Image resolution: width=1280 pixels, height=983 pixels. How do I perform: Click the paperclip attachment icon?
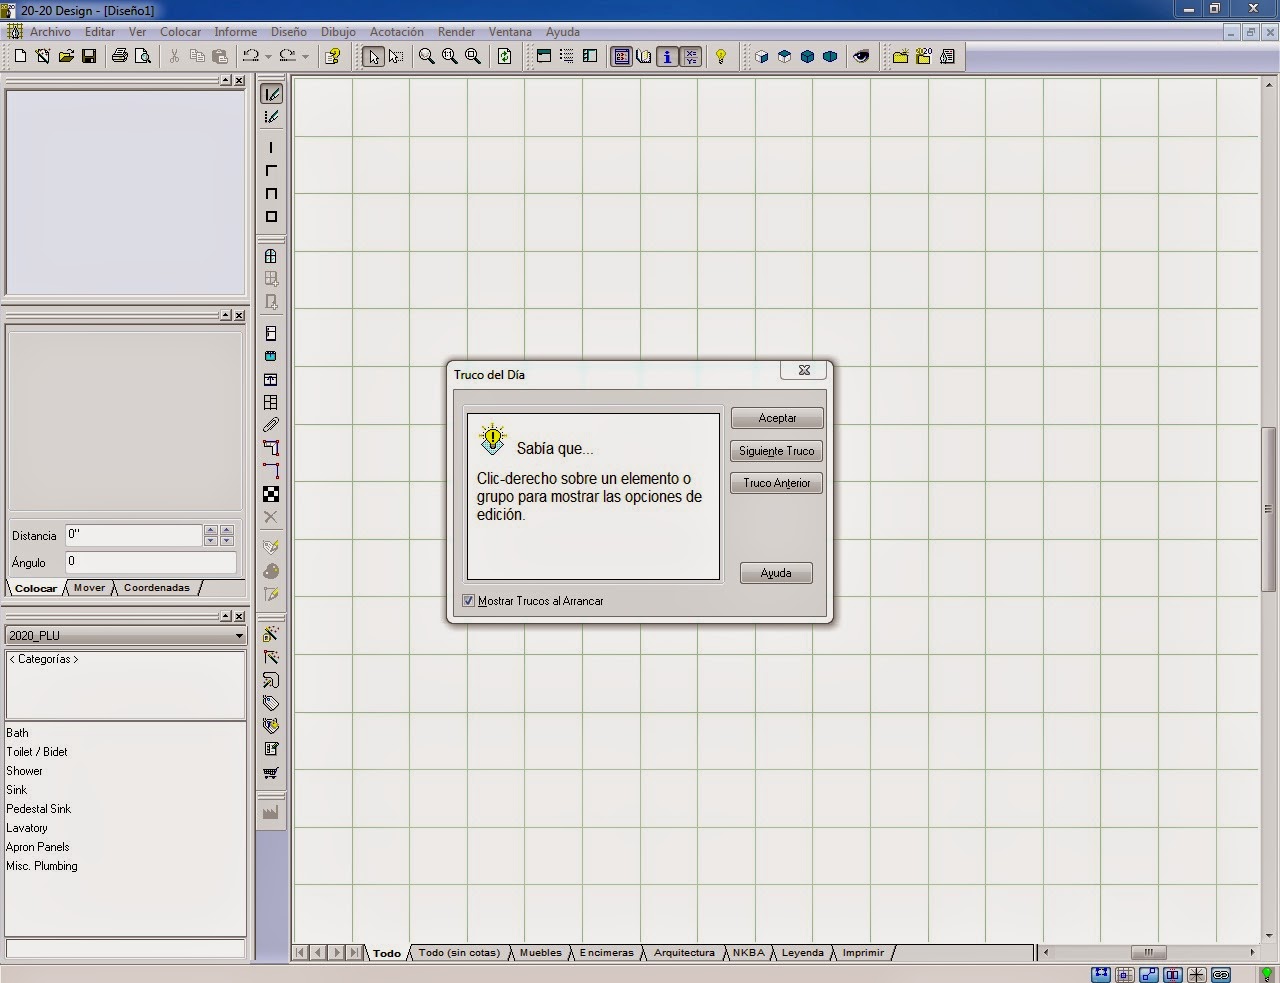click(271, 425)
